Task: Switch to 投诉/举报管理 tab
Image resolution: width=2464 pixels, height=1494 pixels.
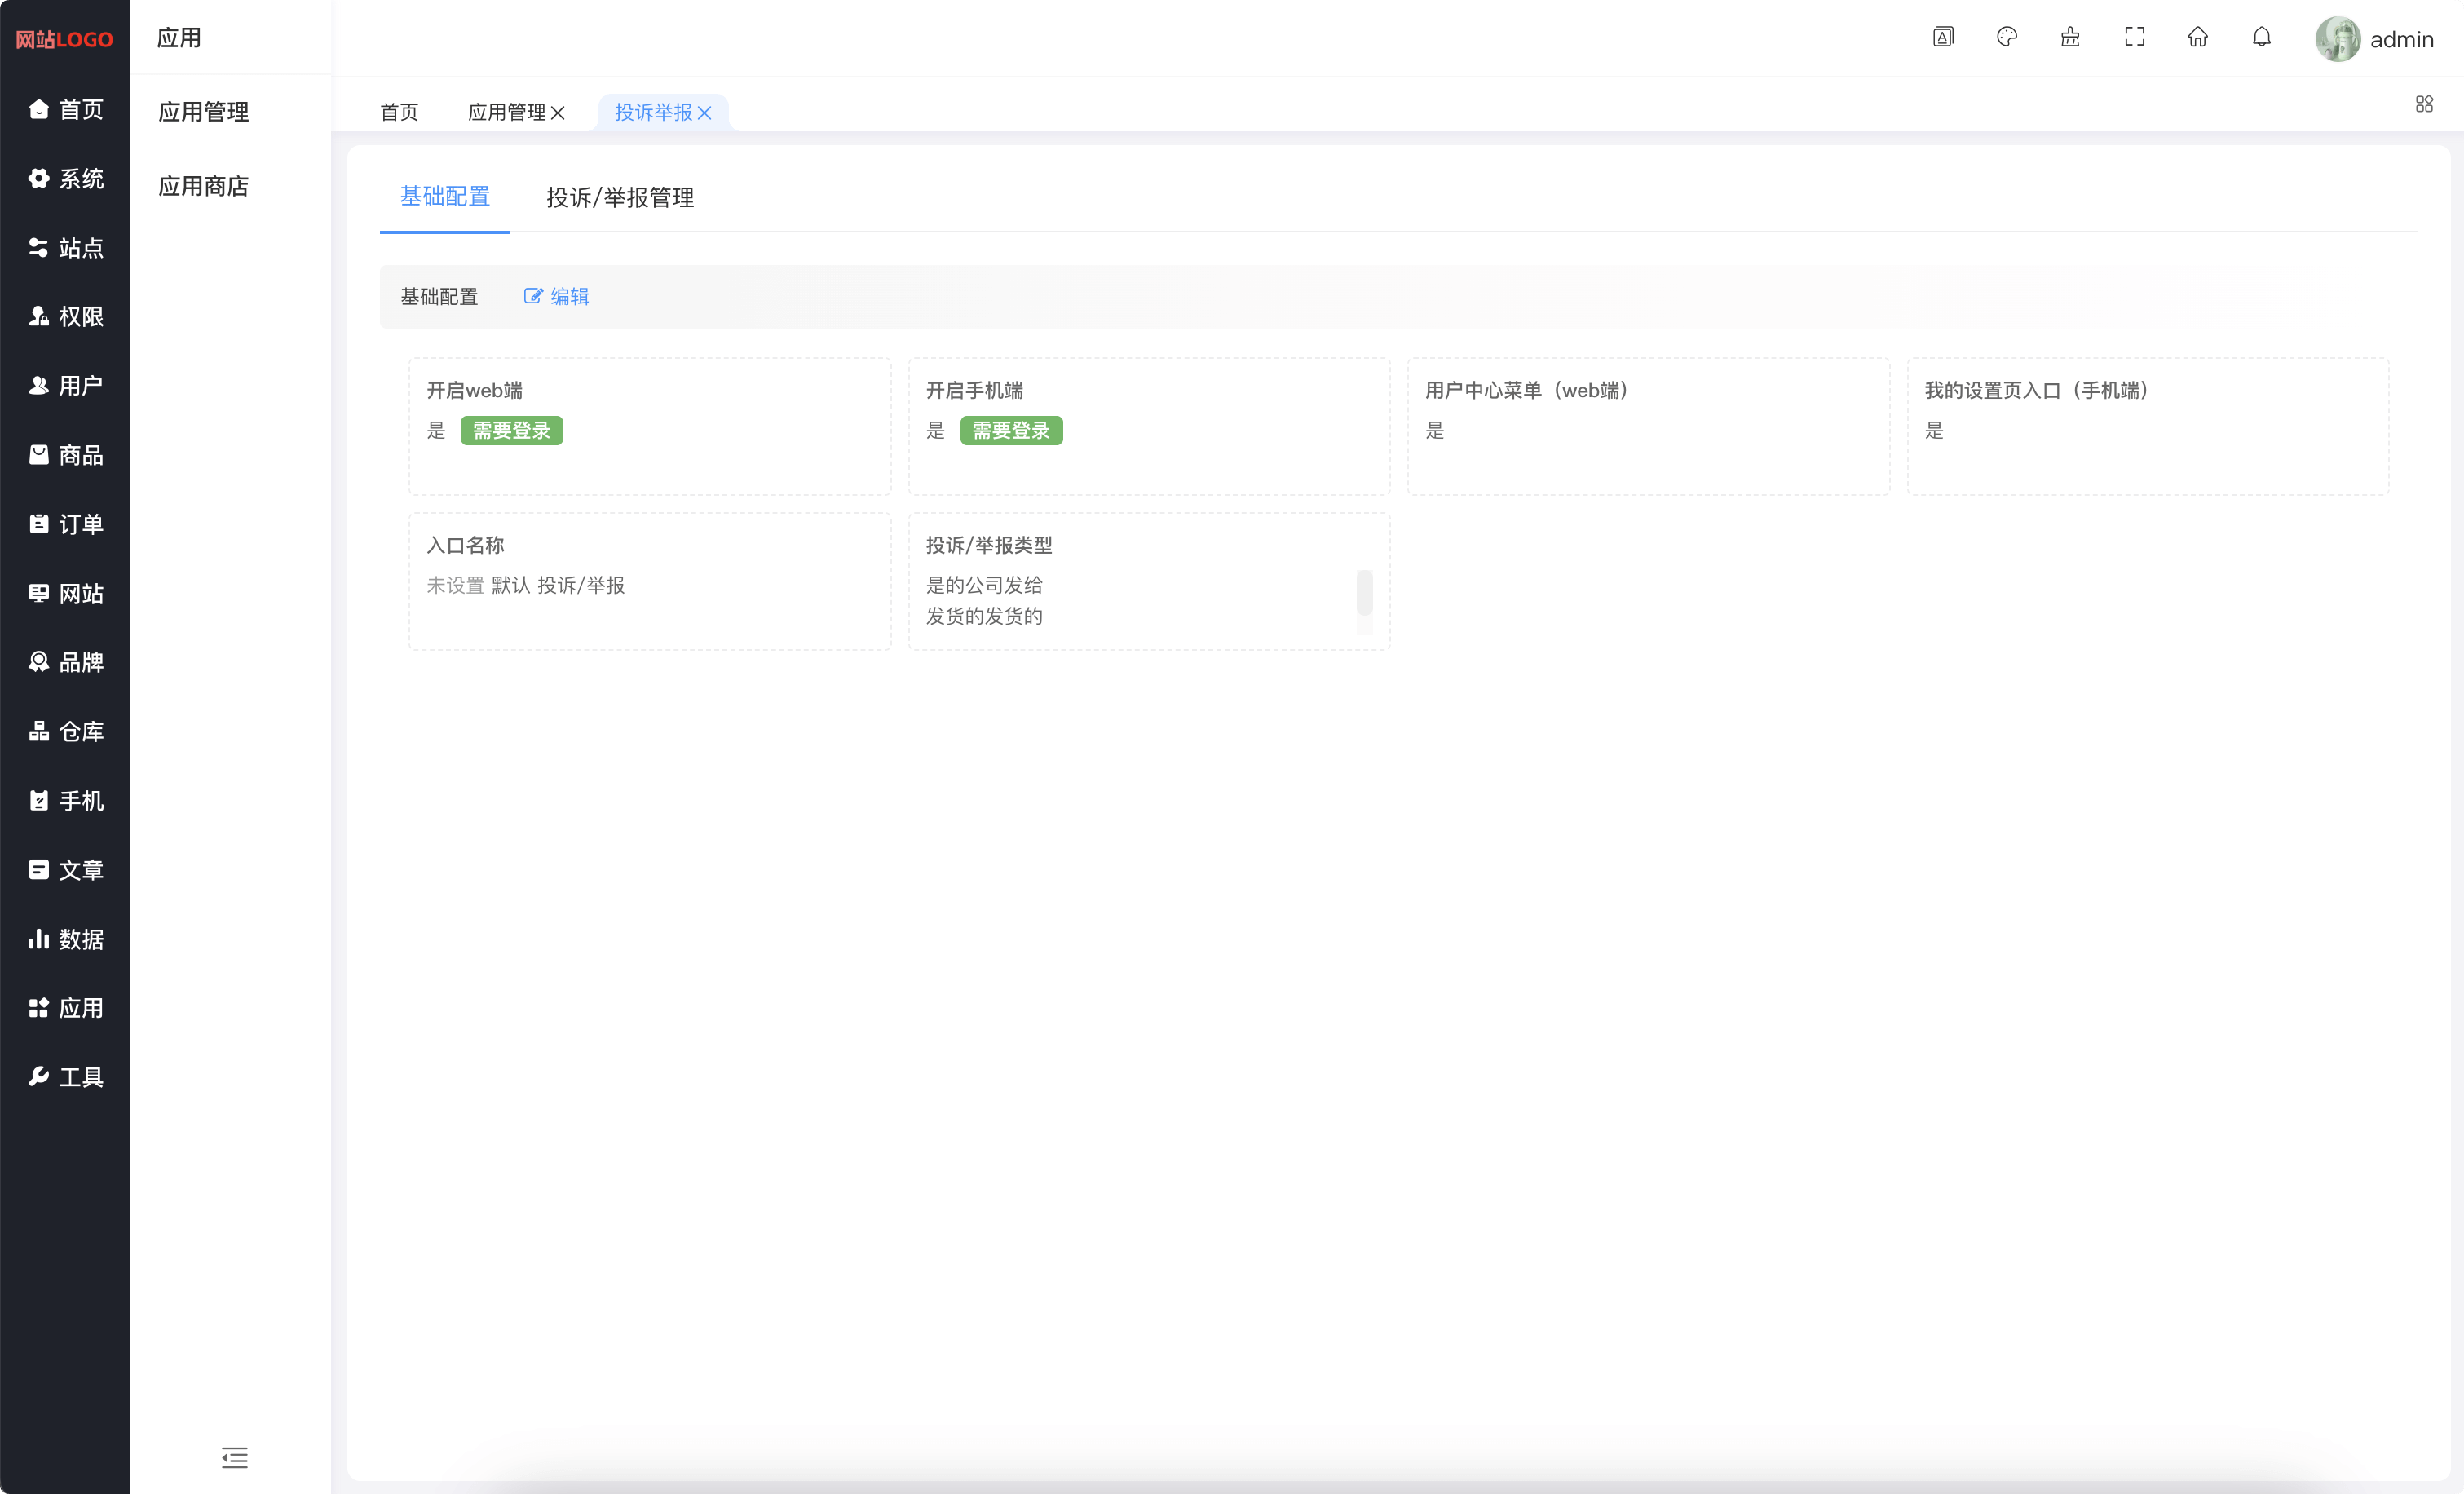Action: tap(620, 197)
